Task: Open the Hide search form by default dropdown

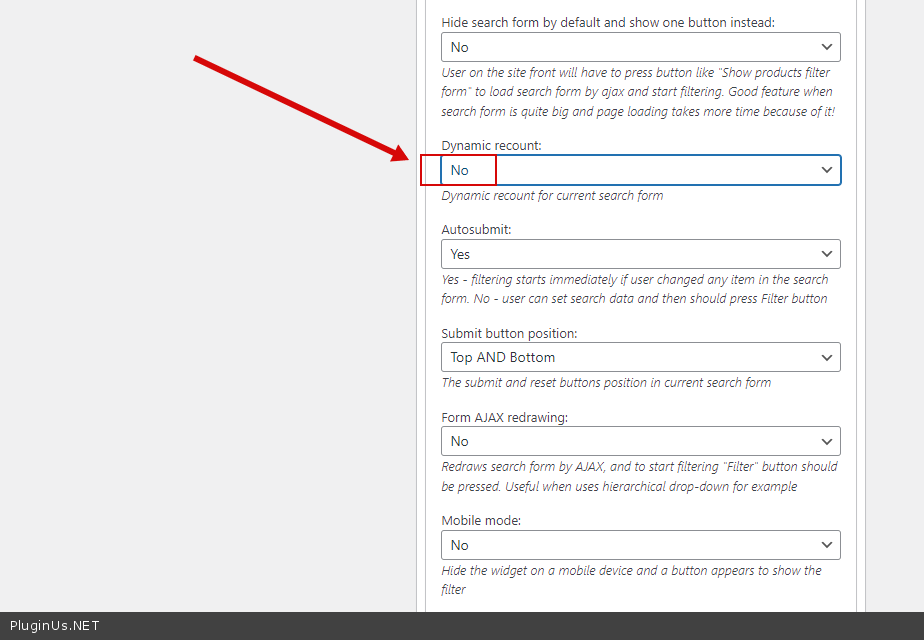Action: [x=640, y=47]
